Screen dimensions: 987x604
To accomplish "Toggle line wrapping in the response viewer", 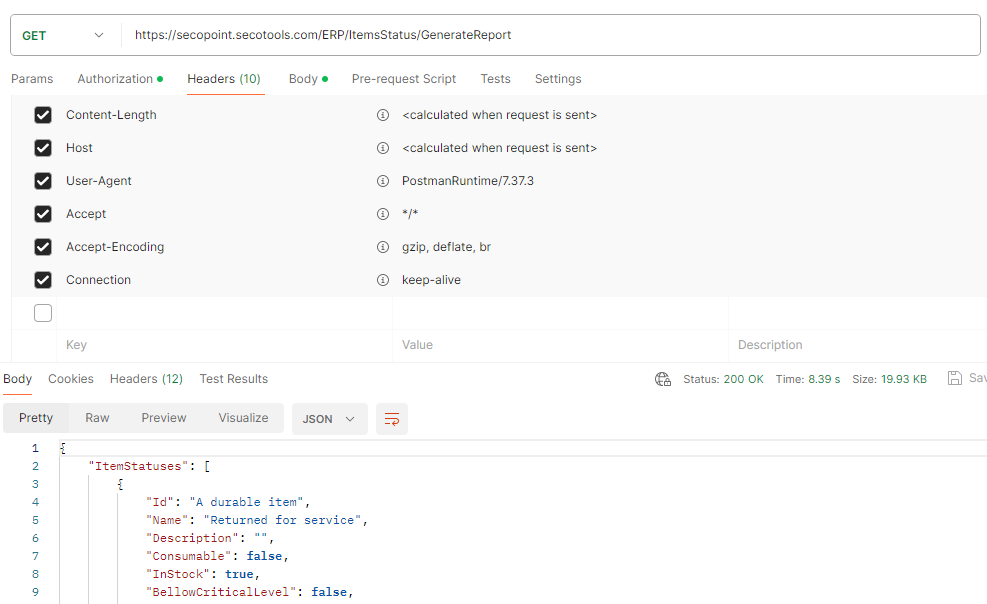I will pyautogui.click(x=391, y=419).
